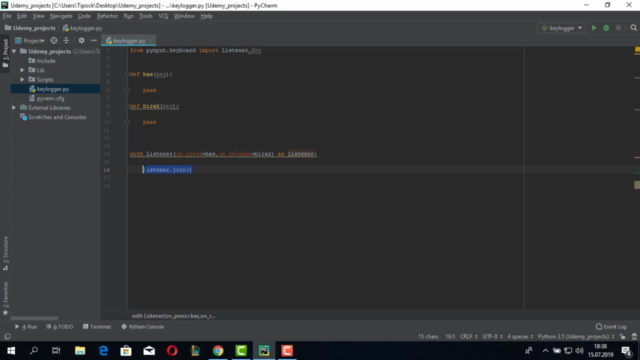Open the VCS menu
The height and width of the screenshot is (360, 640).
click(x=163, y=16)
